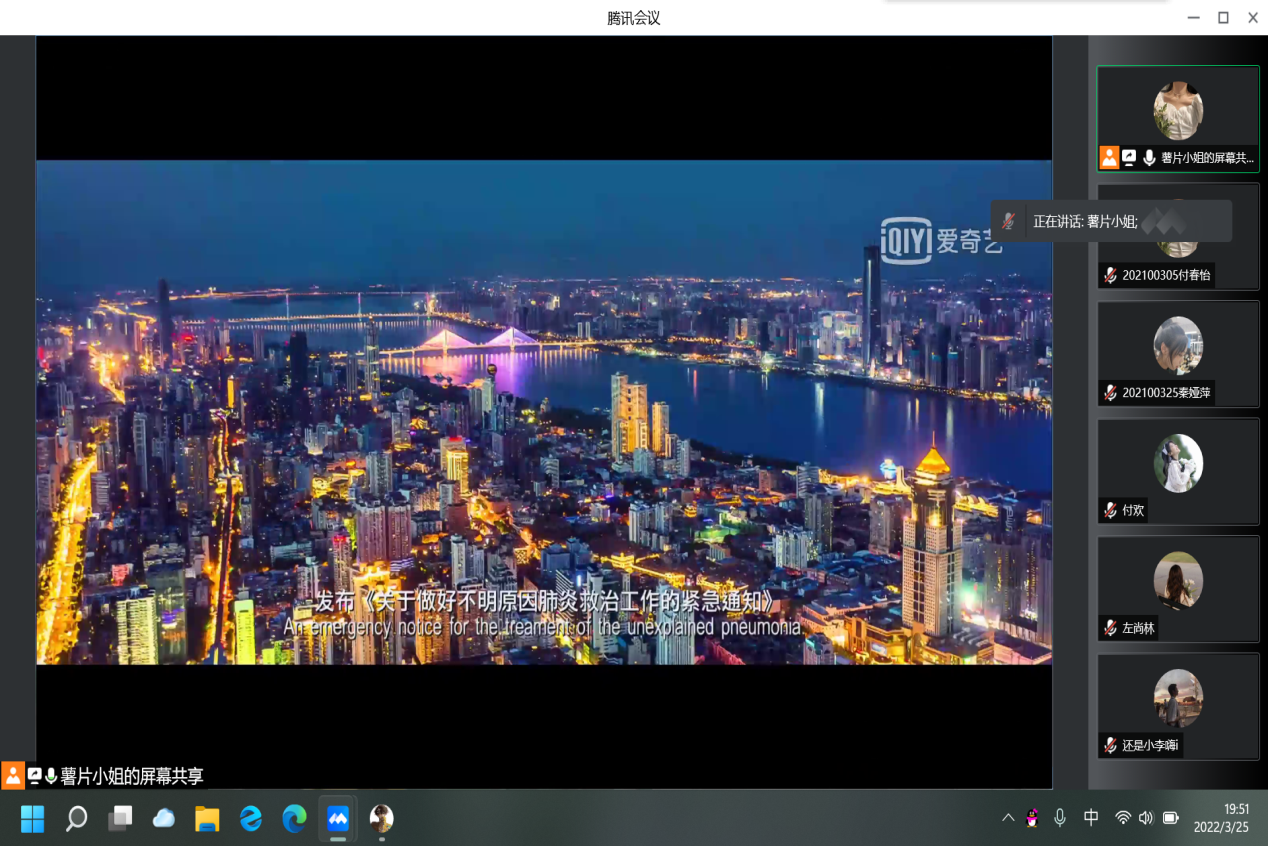Image resolution: width=1268 pixels, height=846 pixels.
Task: Click muted mic icon beside 202100325秦娅萍
Action: 1110,393
